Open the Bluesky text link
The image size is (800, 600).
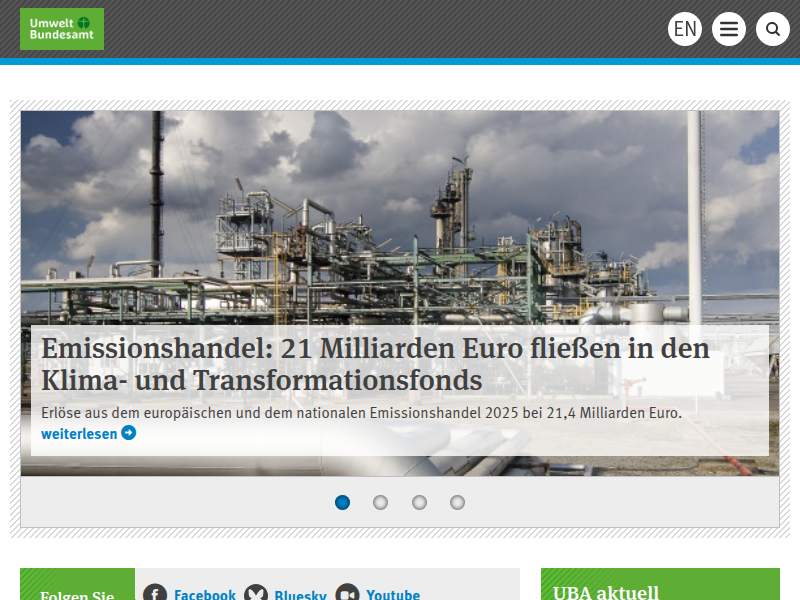click(300, 595)
